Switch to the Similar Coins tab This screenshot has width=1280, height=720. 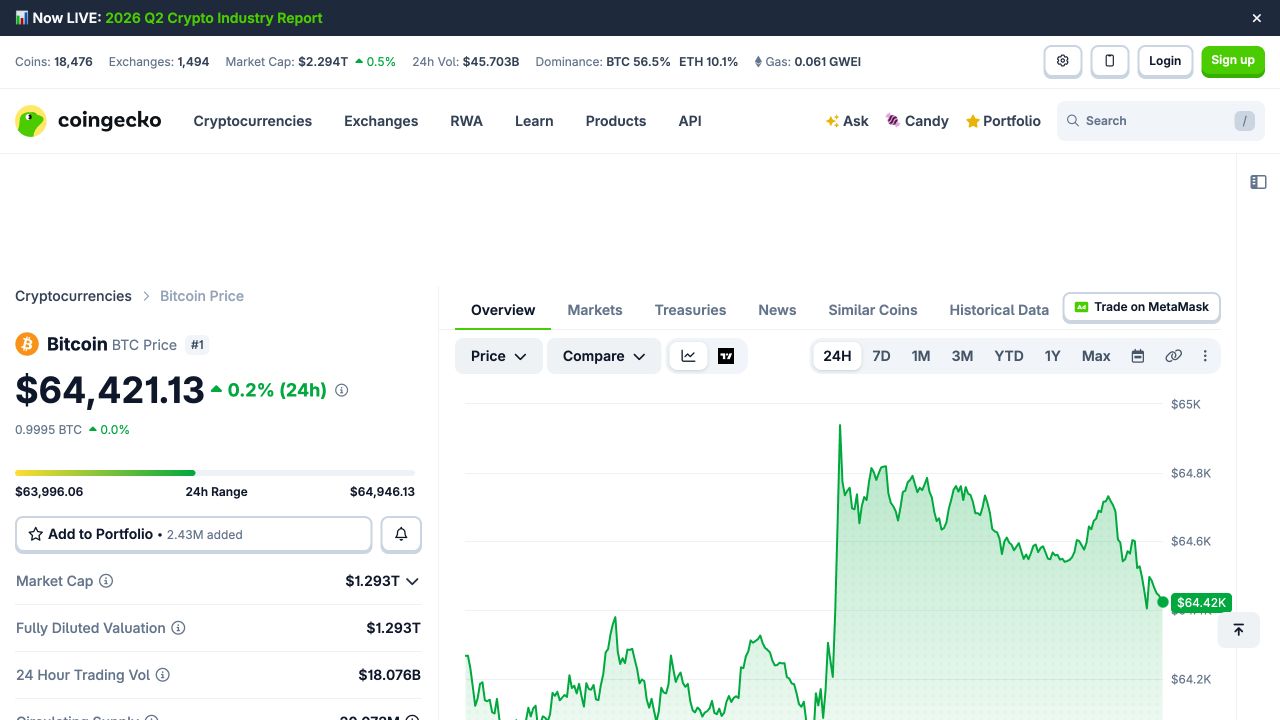pos(873,310)
